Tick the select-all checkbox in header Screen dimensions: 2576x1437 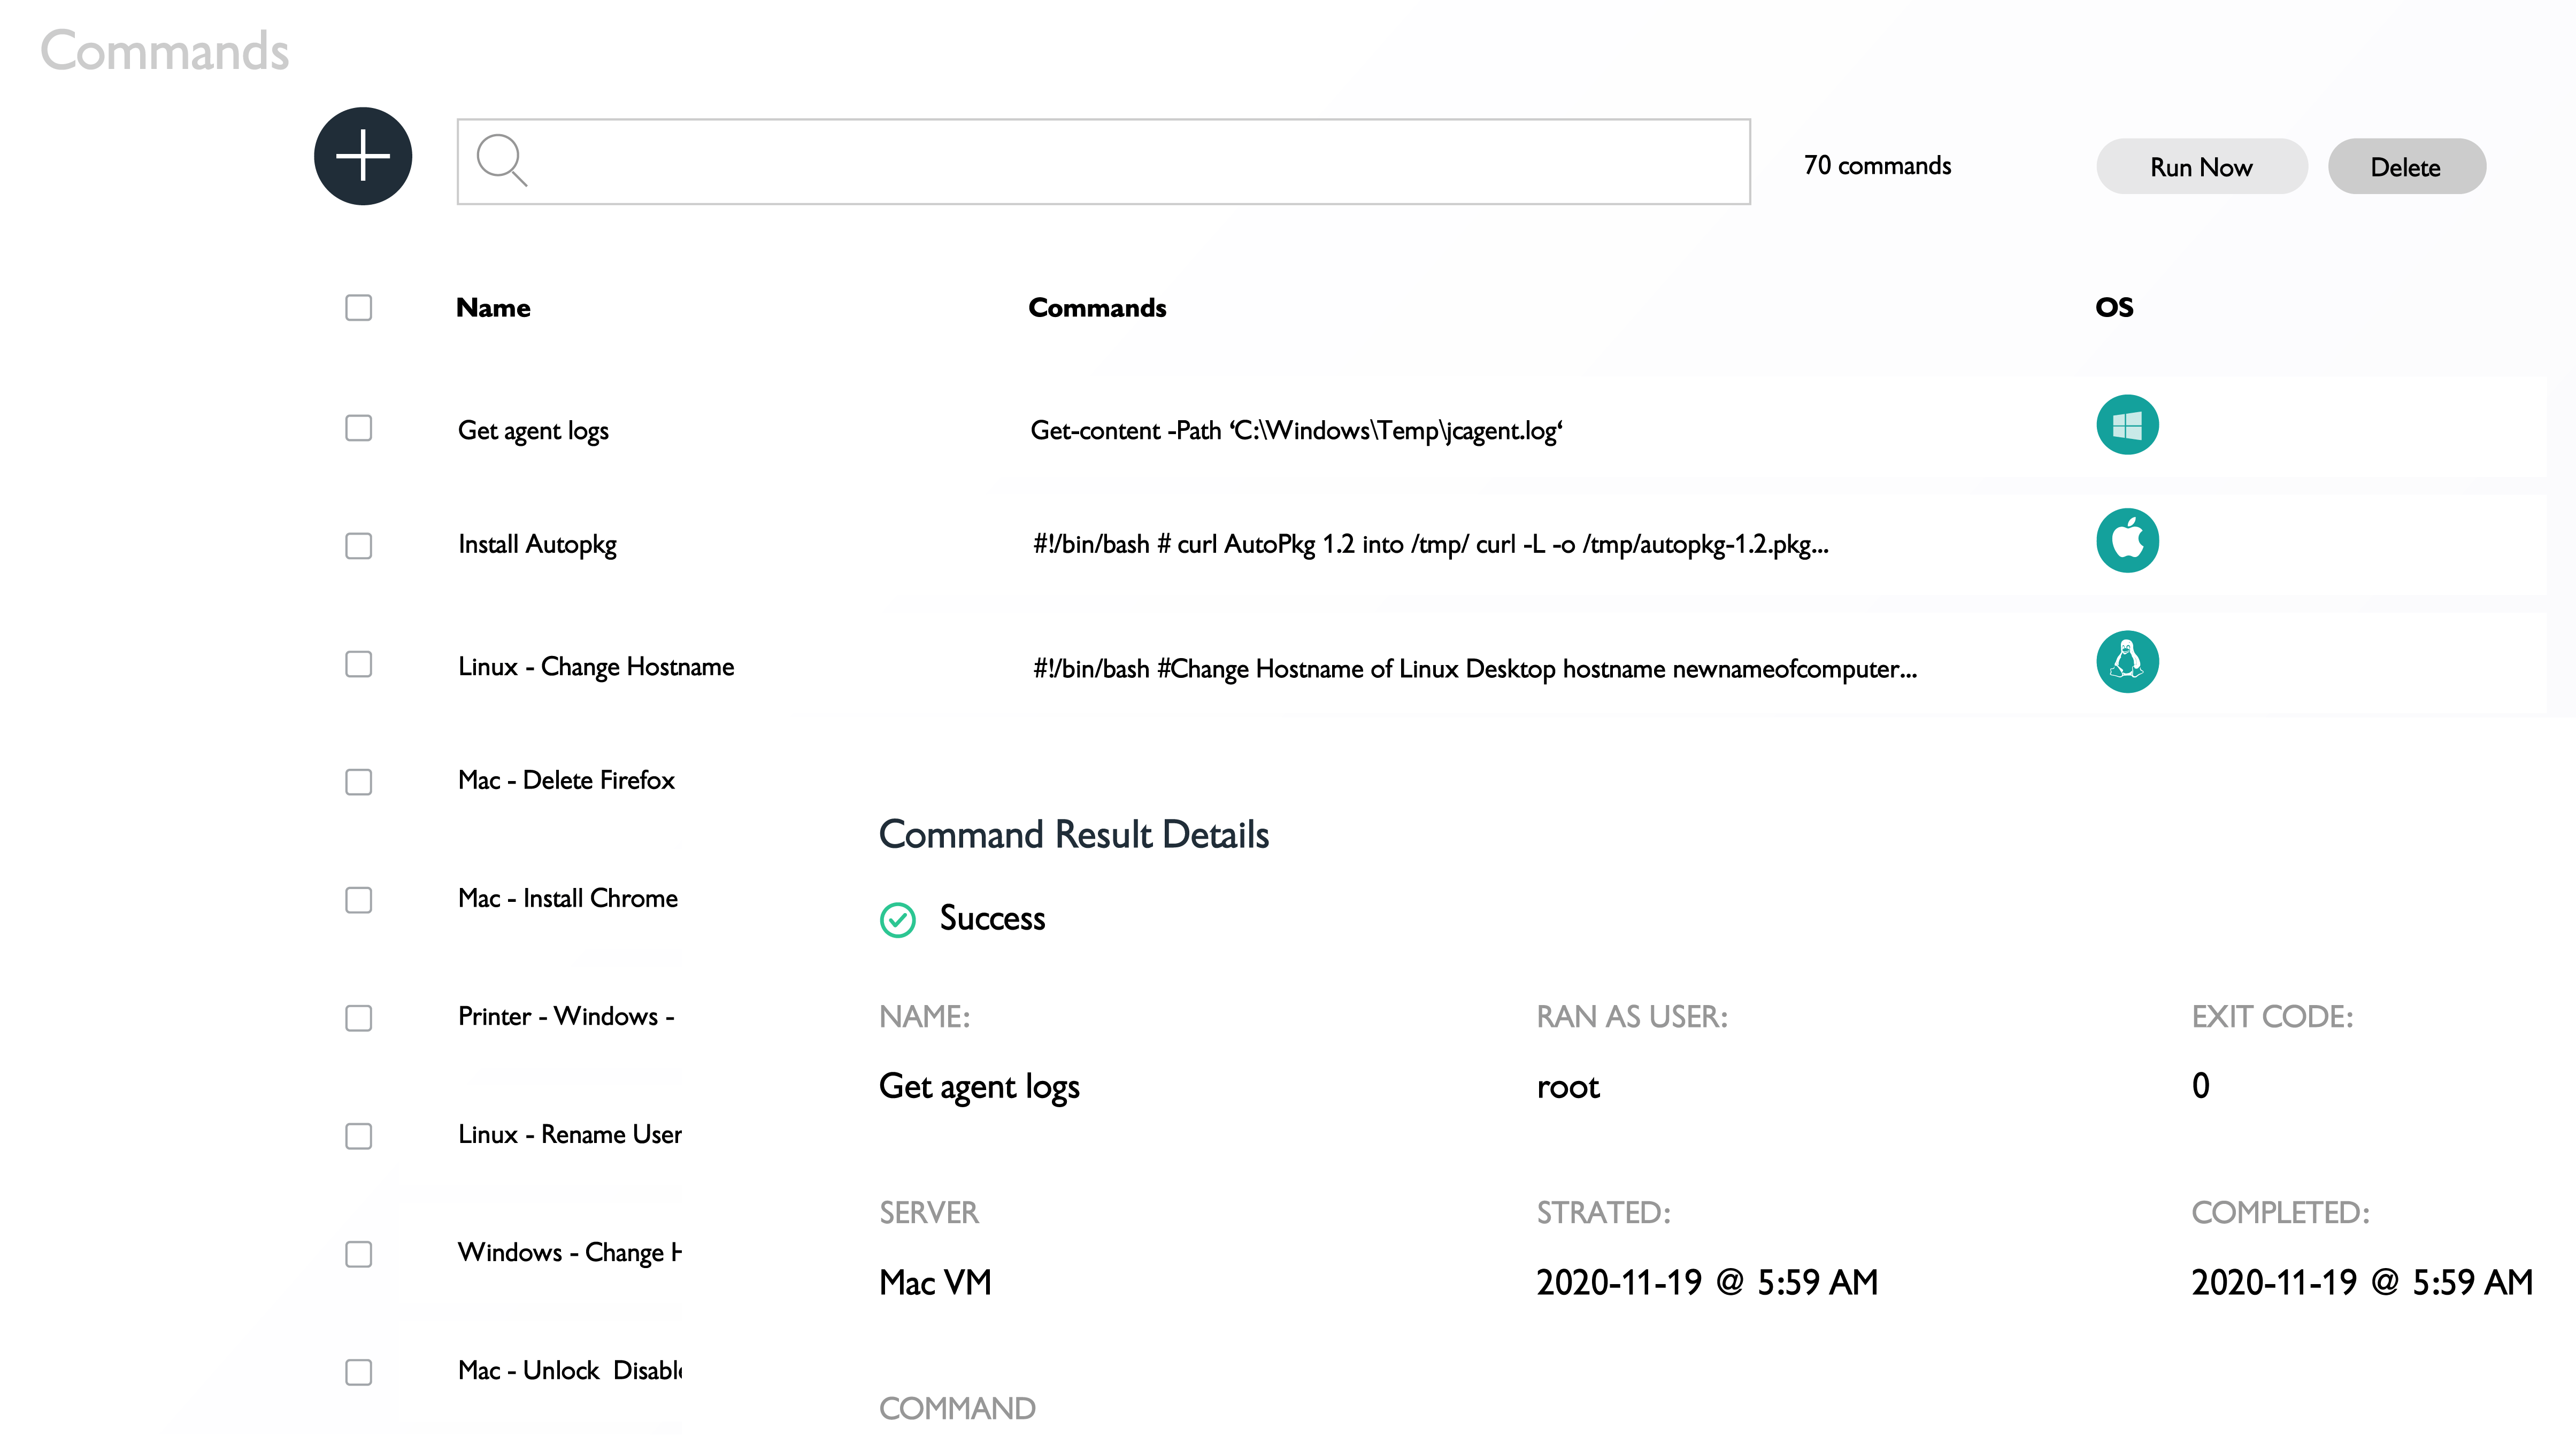(x=358, y=307)
